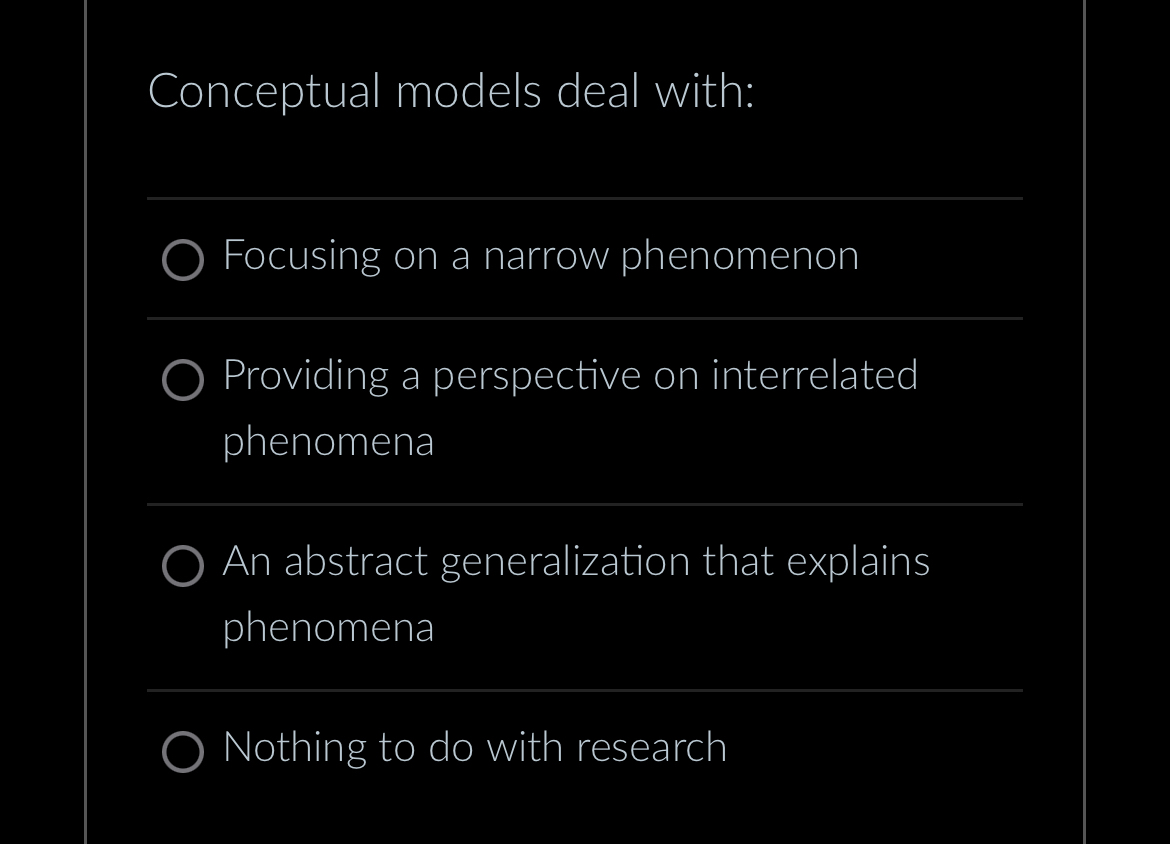Click the row containing the third answer option
This screenshot has height=844, width=1170.
click(585, 594)
